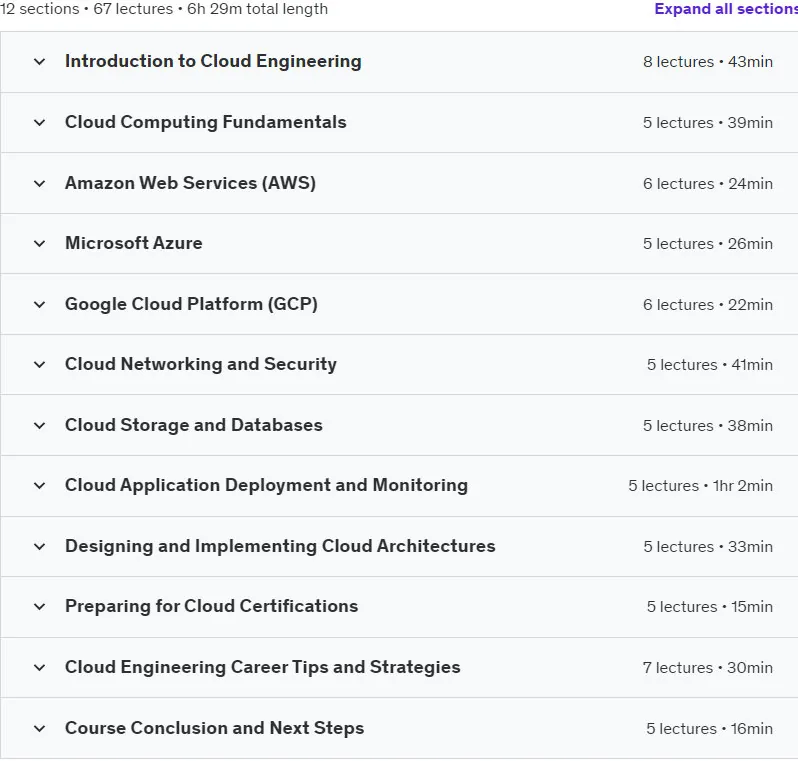Image resolution: width=798 pixels, height=761 pixels.
Task: Expand Cloud Application Deployment and Monitoring chevron
Action: pyautogui.click(x=39, y=485)
